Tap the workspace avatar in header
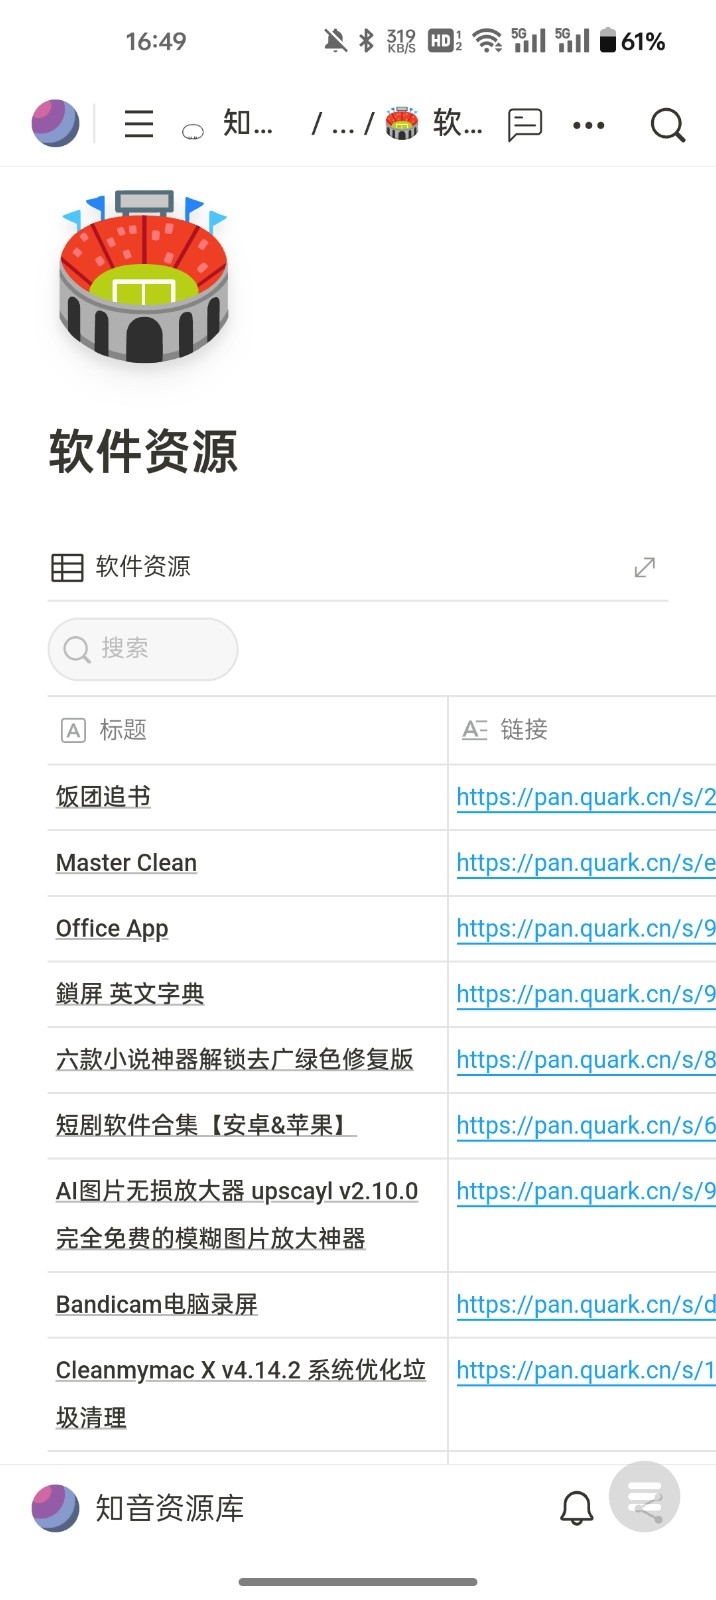 [55, 124]
